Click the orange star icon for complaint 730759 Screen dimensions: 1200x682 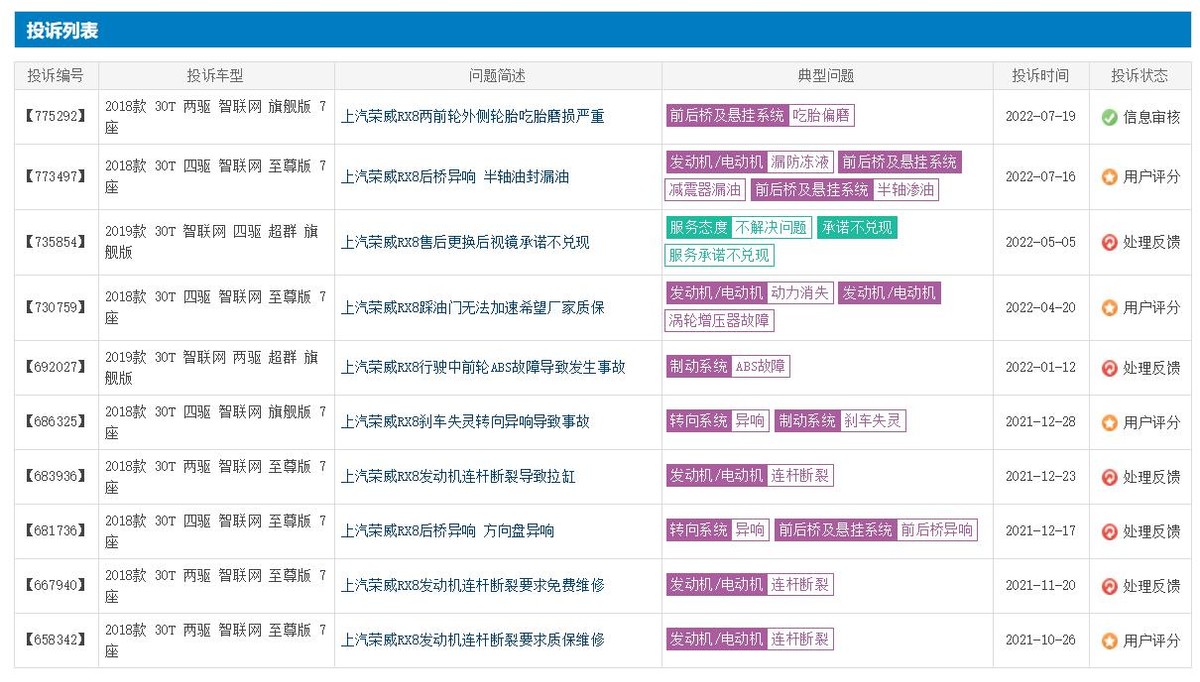point(1109,308)
